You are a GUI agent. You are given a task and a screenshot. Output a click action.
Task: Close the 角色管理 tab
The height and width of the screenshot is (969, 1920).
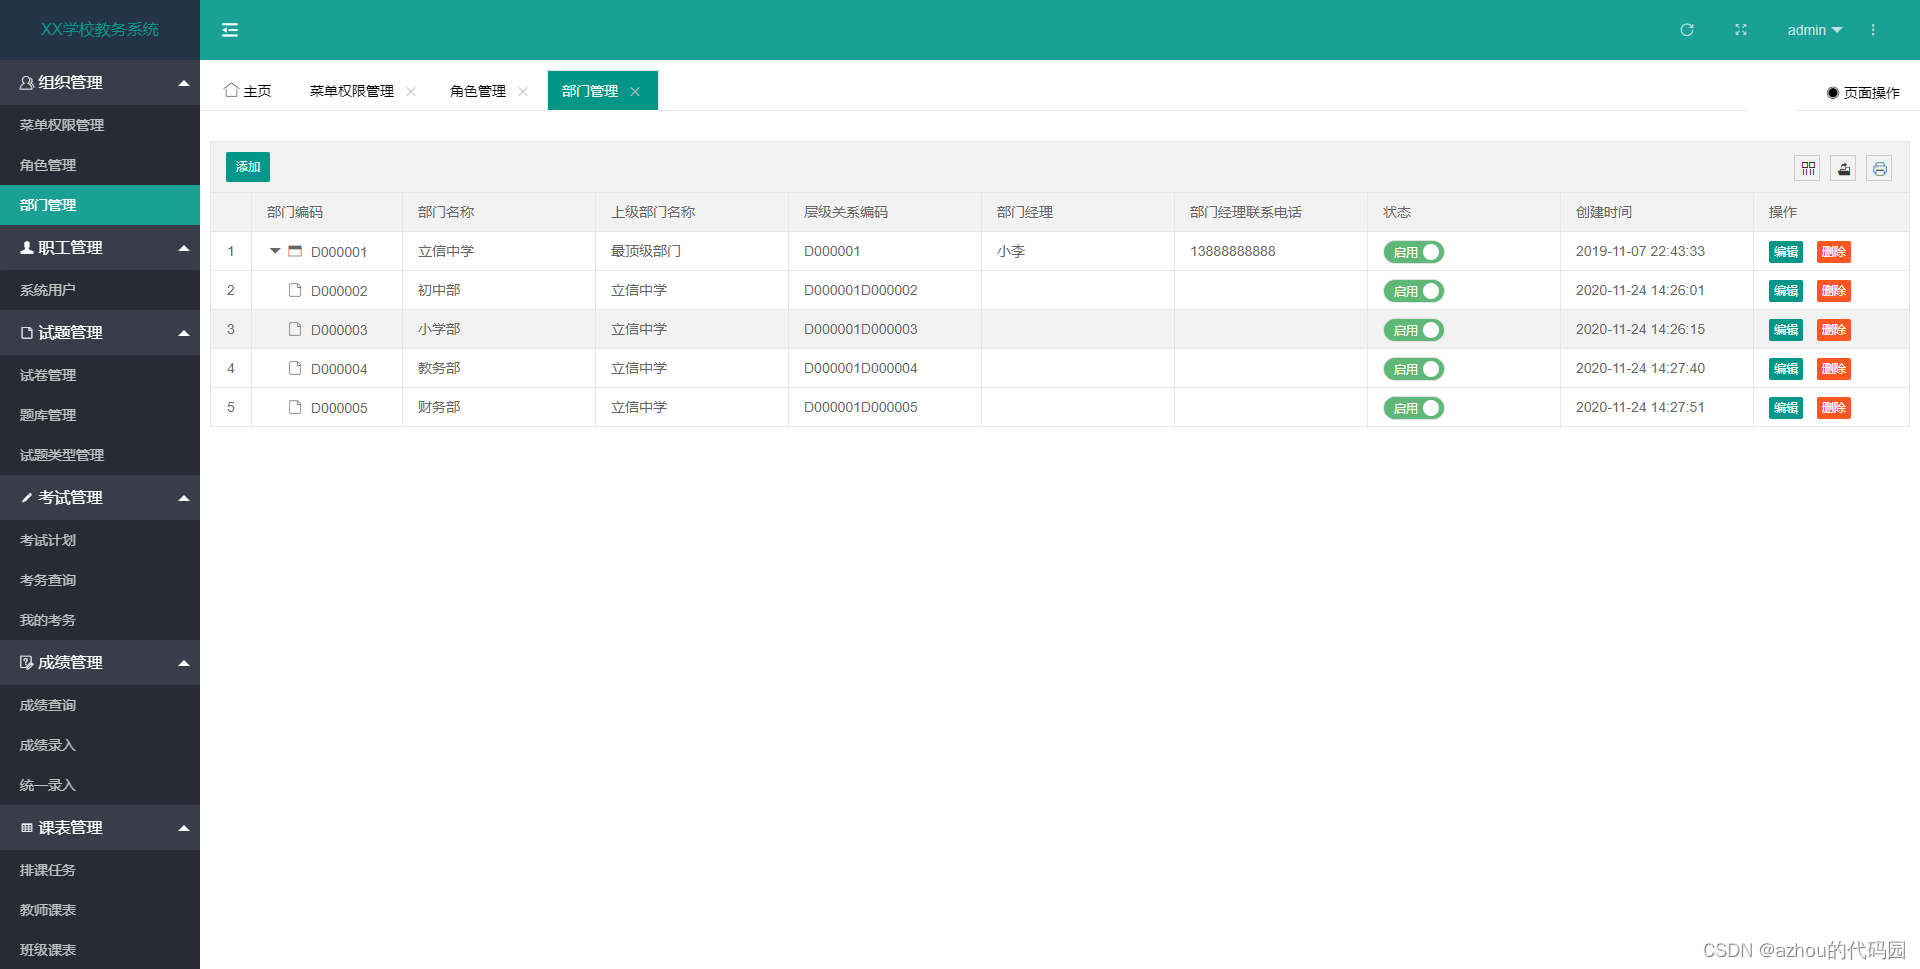coord(523,91)
